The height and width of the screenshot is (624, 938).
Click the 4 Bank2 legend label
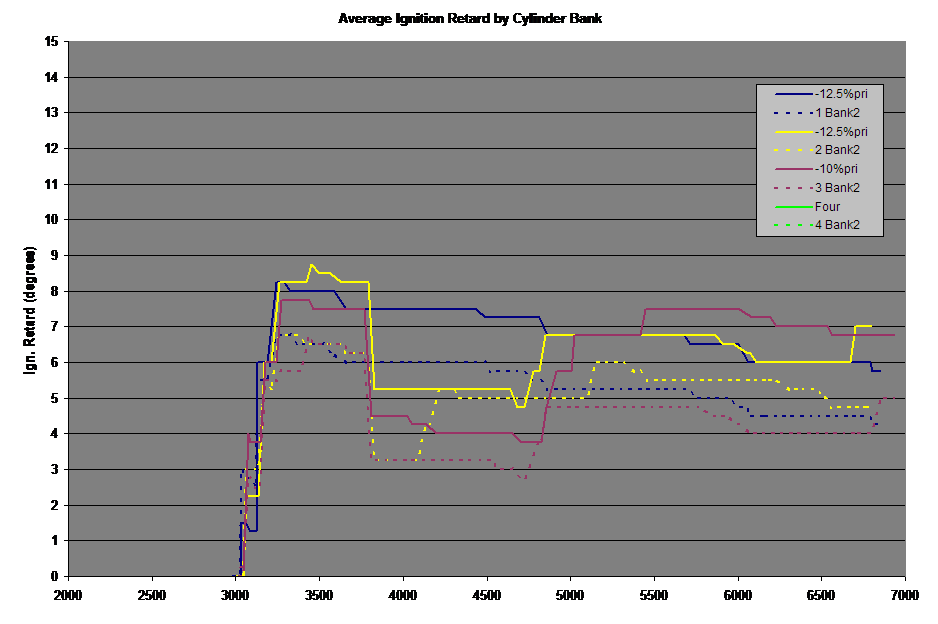837,226
